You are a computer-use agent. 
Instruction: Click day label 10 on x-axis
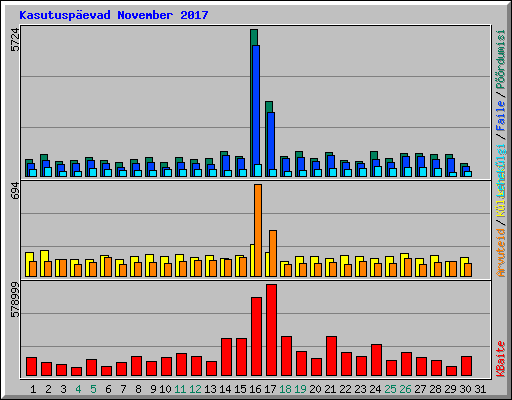pos(165,389)
